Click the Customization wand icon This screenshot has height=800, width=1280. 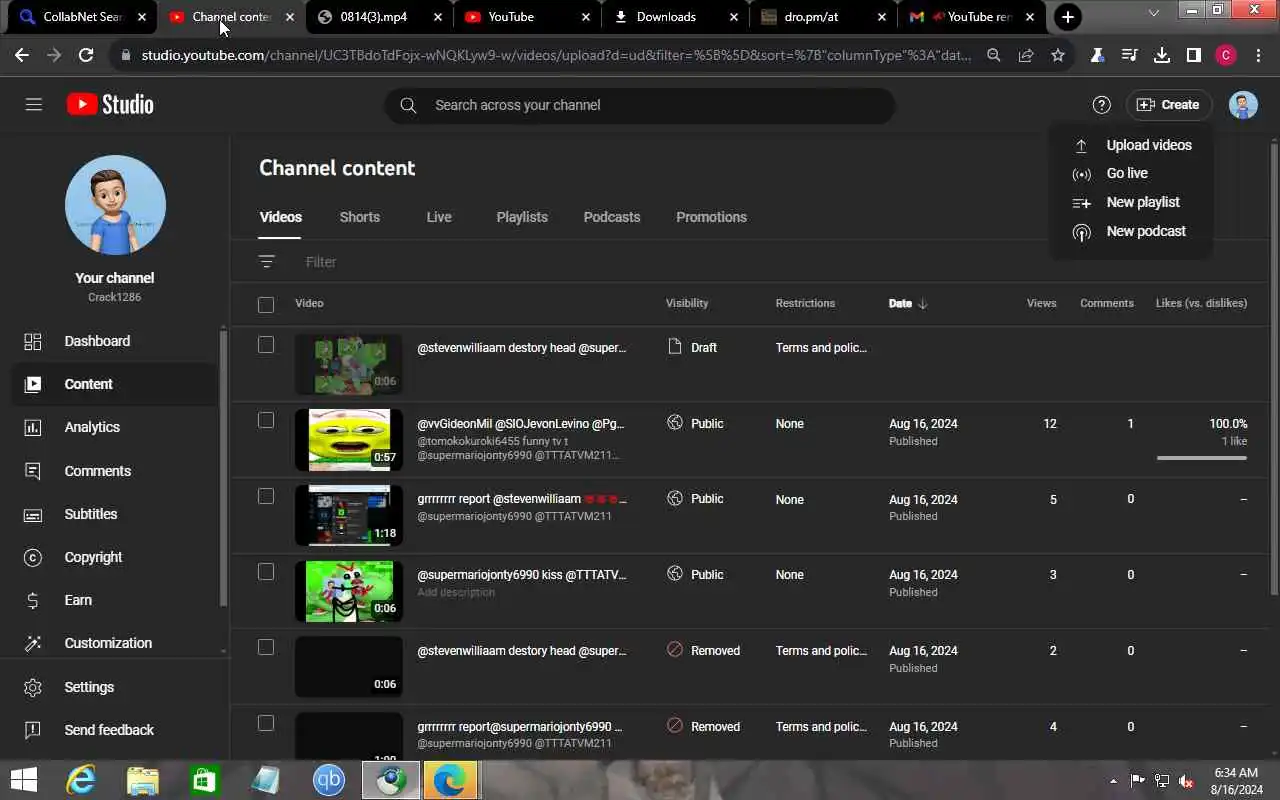[33, 643]
